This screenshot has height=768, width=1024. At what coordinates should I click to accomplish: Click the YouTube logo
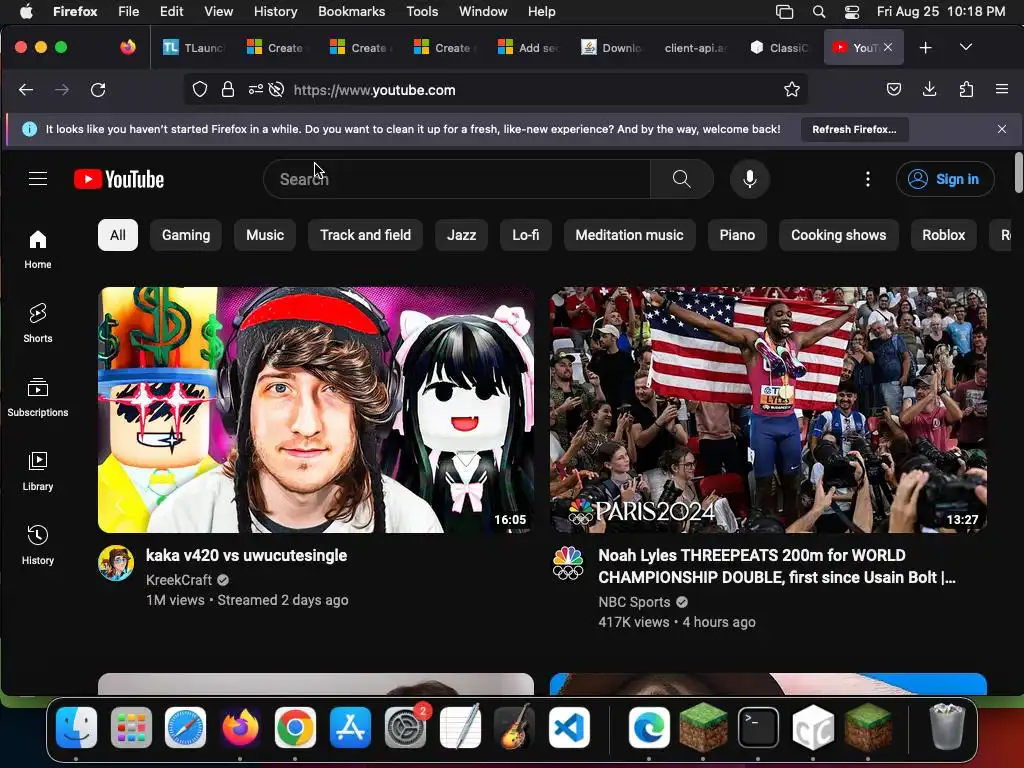click(x=119, y=179)
